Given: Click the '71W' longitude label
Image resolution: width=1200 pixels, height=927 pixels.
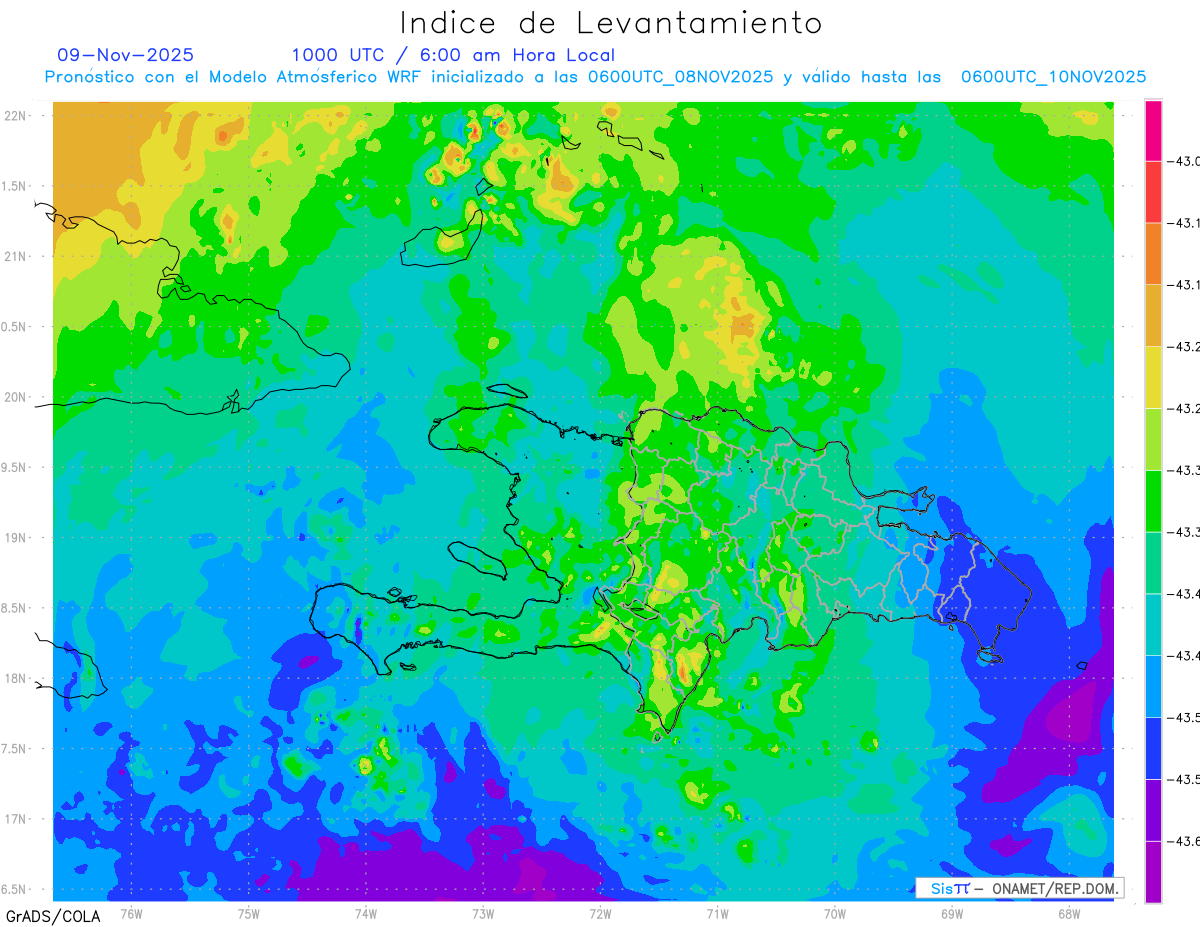Looking at the screenshot, I should (717, 914).
